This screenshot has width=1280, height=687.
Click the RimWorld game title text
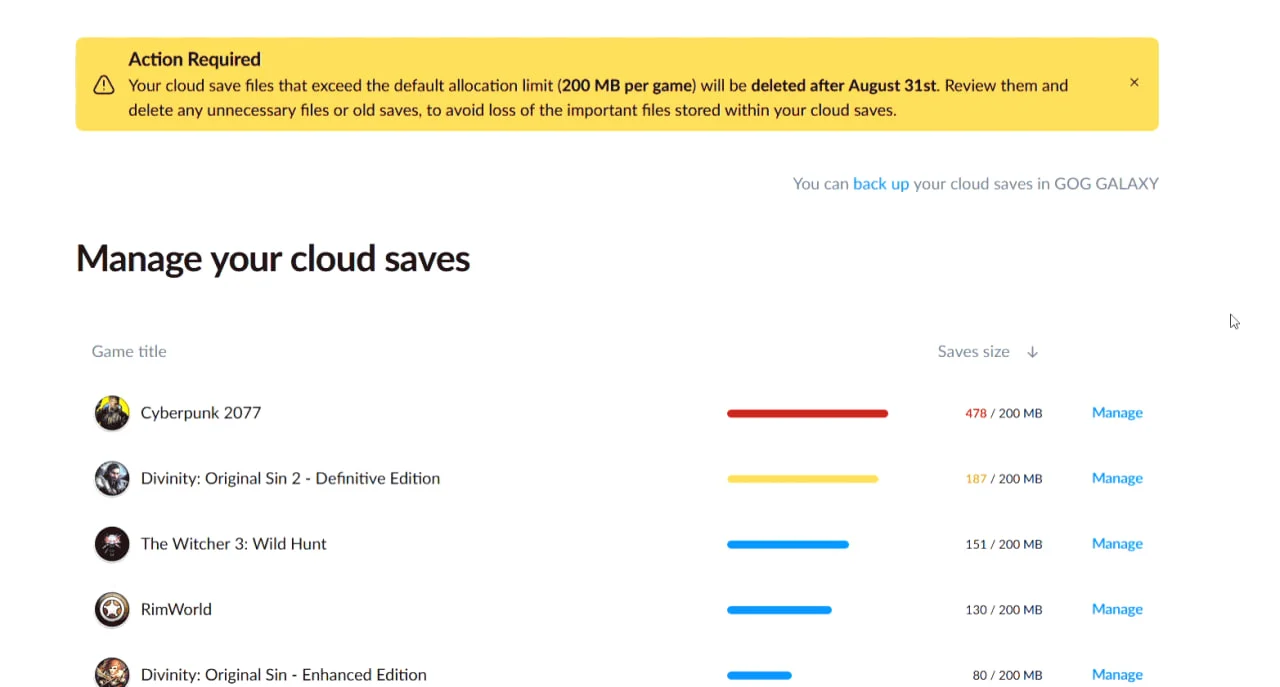coord(176,610)
